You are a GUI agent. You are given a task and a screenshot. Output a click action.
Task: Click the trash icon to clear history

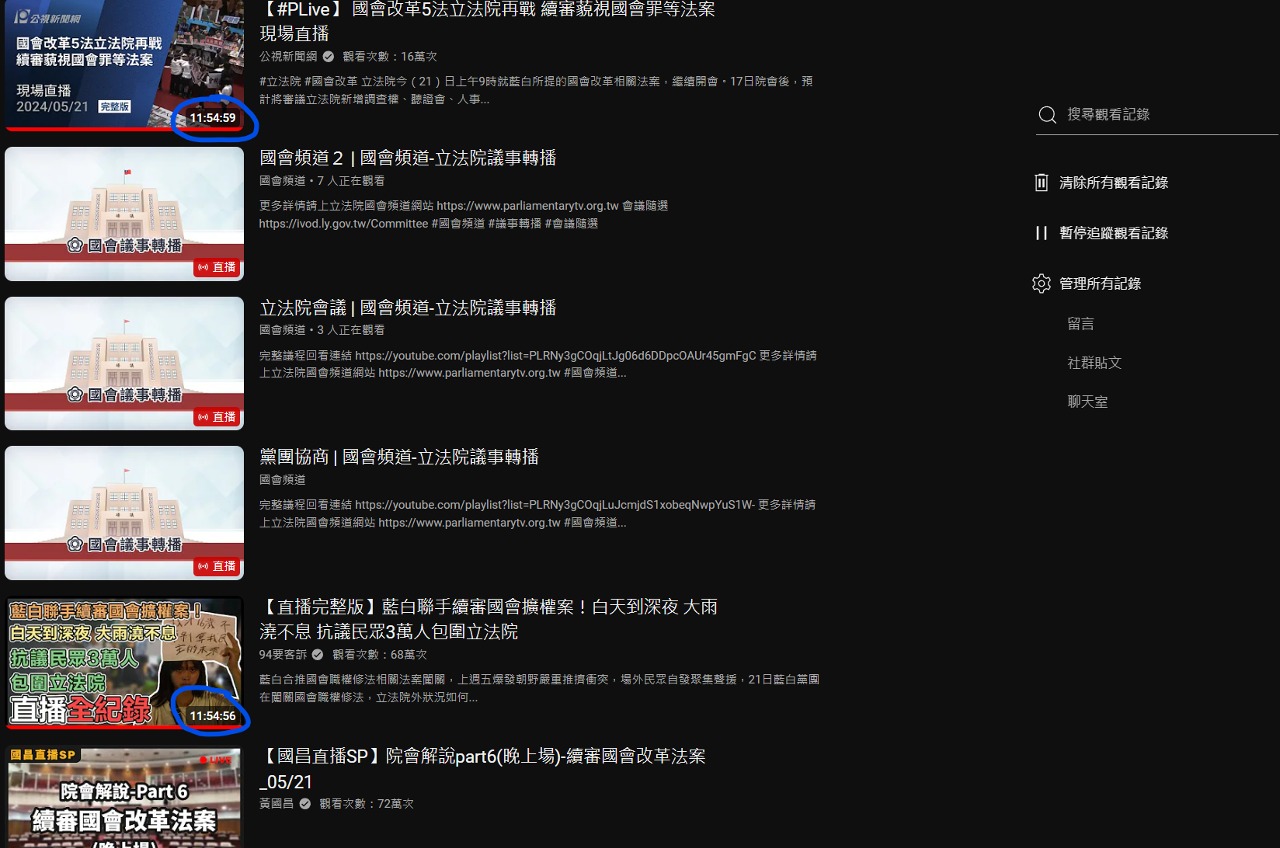(x=1041, y=183)
